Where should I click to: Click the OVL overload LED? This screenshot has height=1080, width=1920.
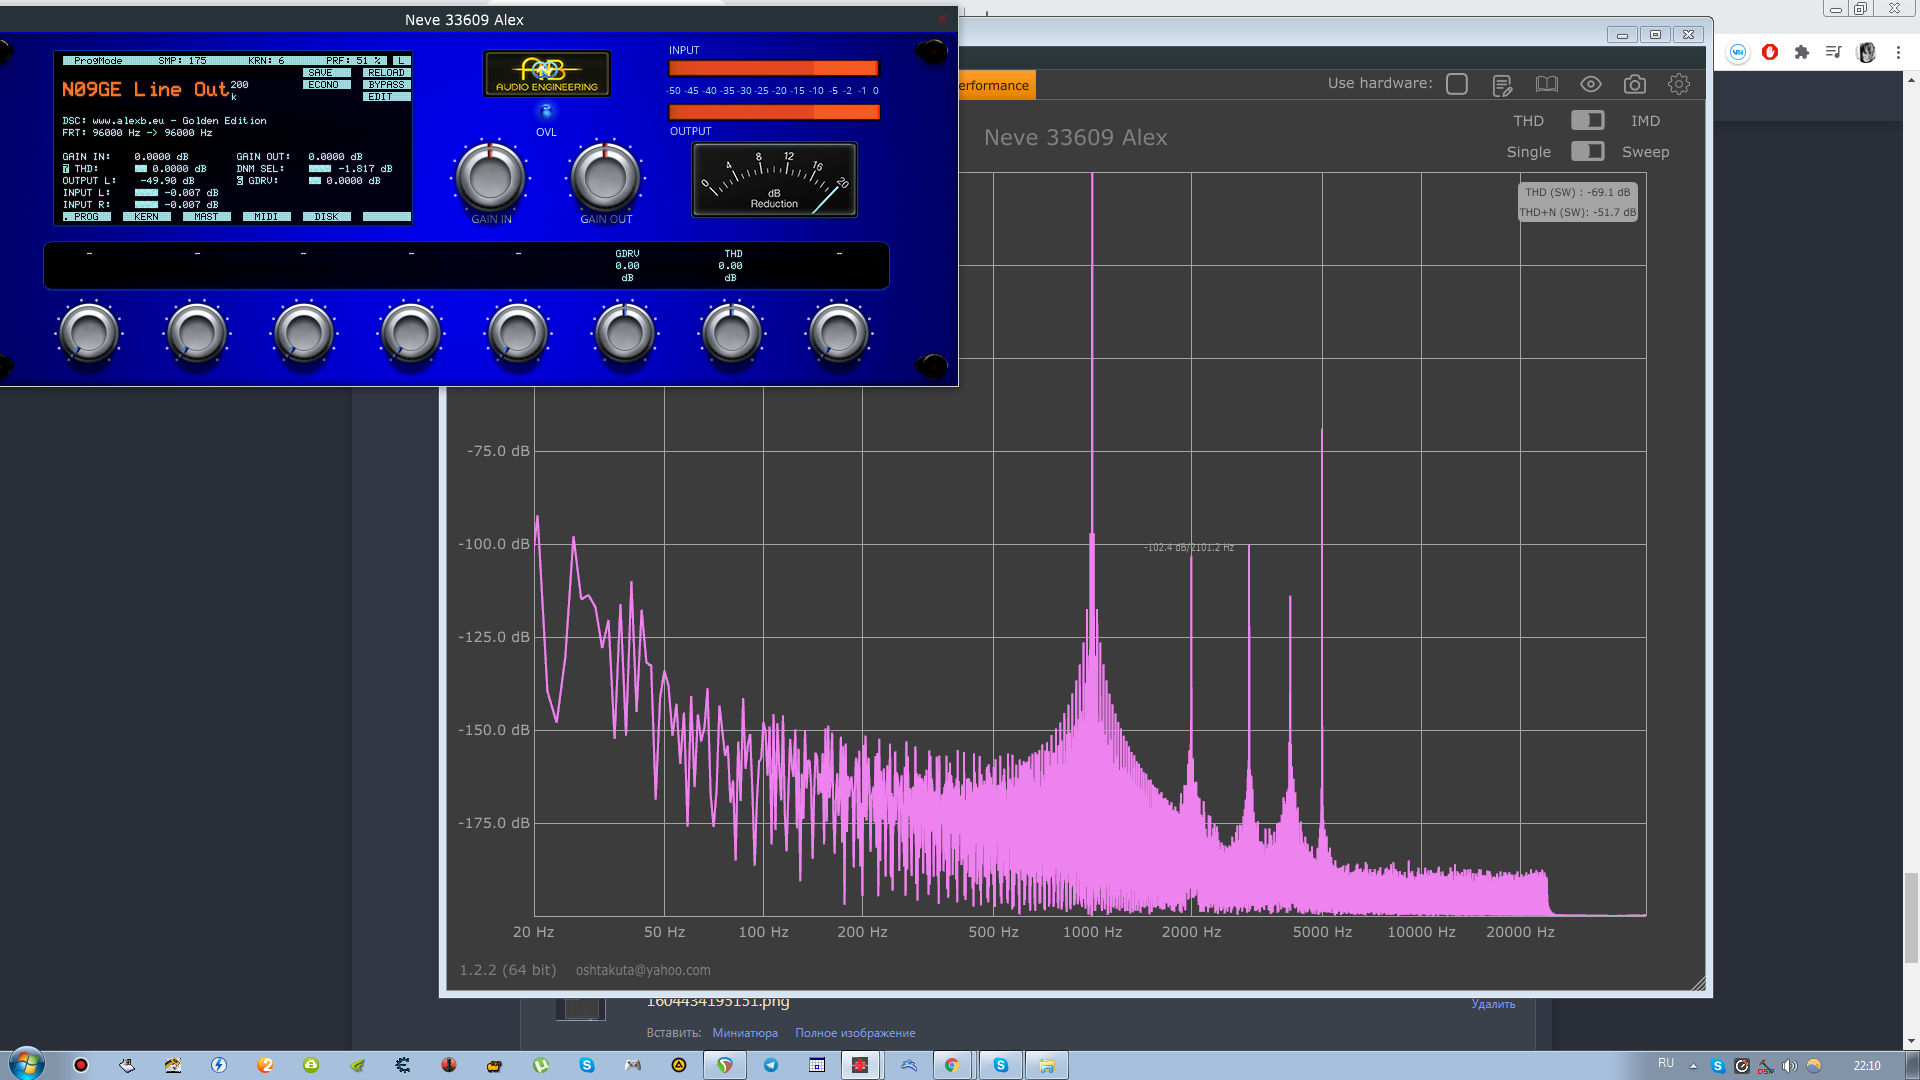[546, 111]
